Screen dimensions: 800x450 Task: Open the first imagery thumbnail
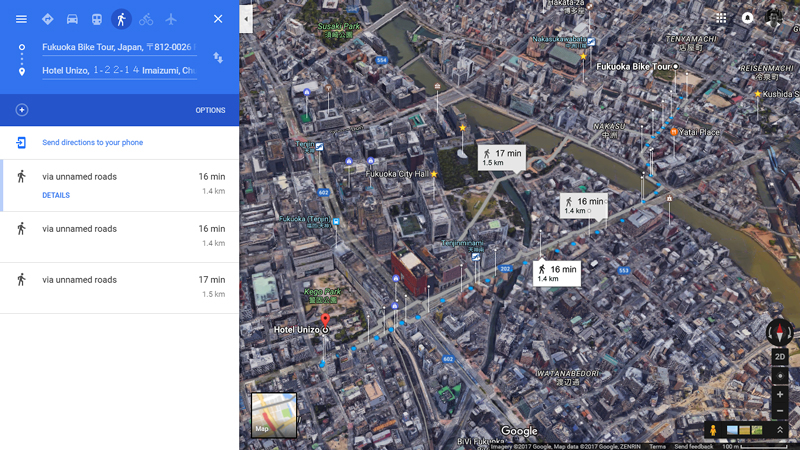[x=732, y=430]
